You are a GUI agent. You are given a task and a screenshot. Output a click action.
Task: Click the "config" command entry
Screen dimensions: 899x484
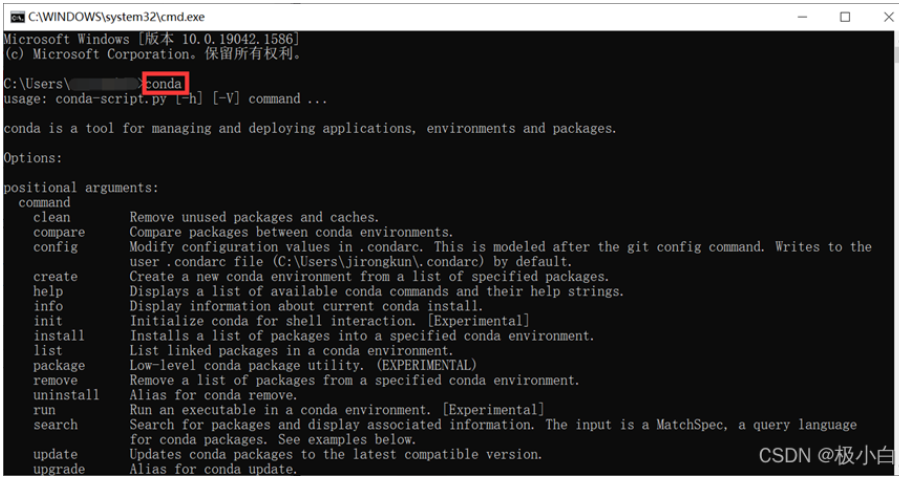[x=55, y=247]
